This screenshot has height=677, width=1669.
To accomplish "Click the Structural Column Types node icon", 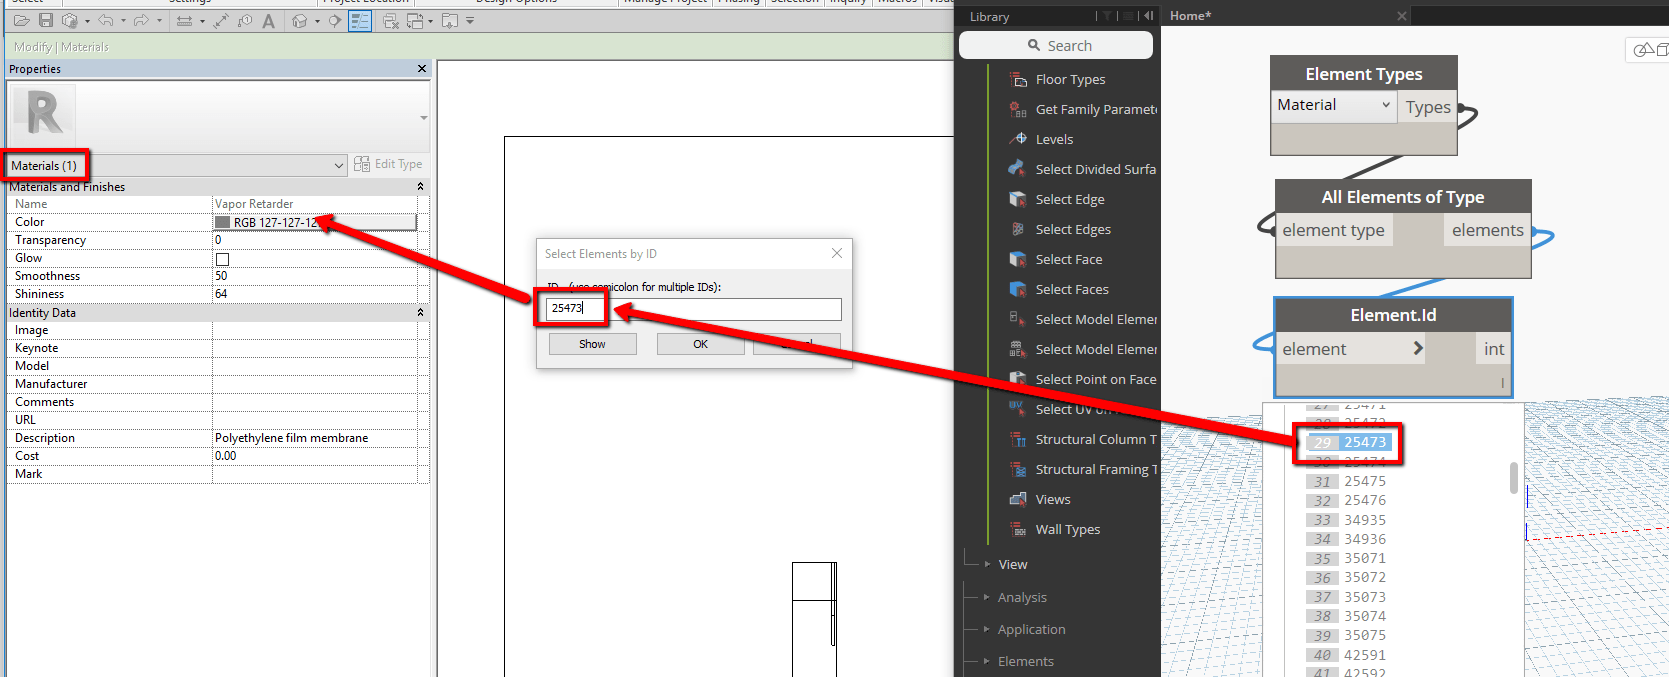I will point(1018,439).
